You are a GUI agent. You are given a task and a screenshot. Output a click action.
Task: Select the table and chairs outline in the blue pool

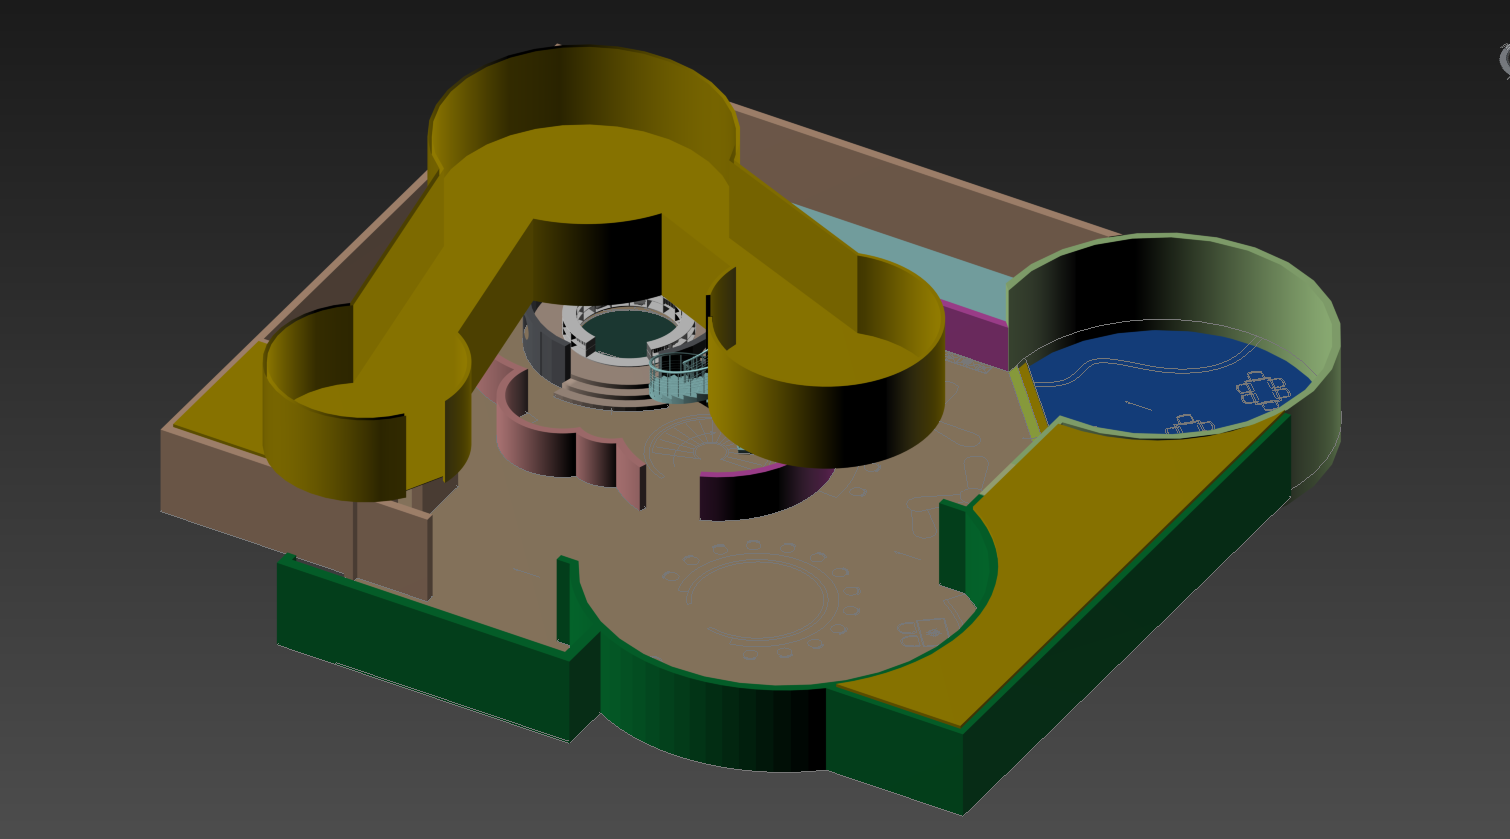click(x=1265, y=390)
